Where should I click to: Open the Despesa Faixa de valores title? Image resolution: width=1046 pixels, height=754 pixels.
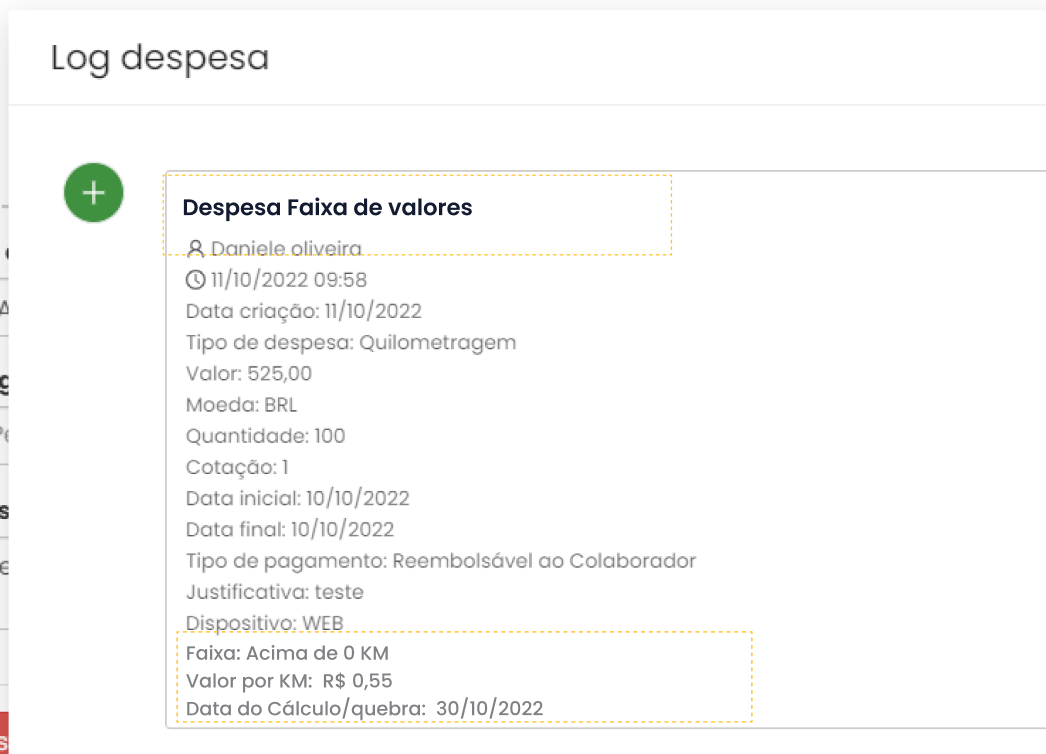click(327, 208)
